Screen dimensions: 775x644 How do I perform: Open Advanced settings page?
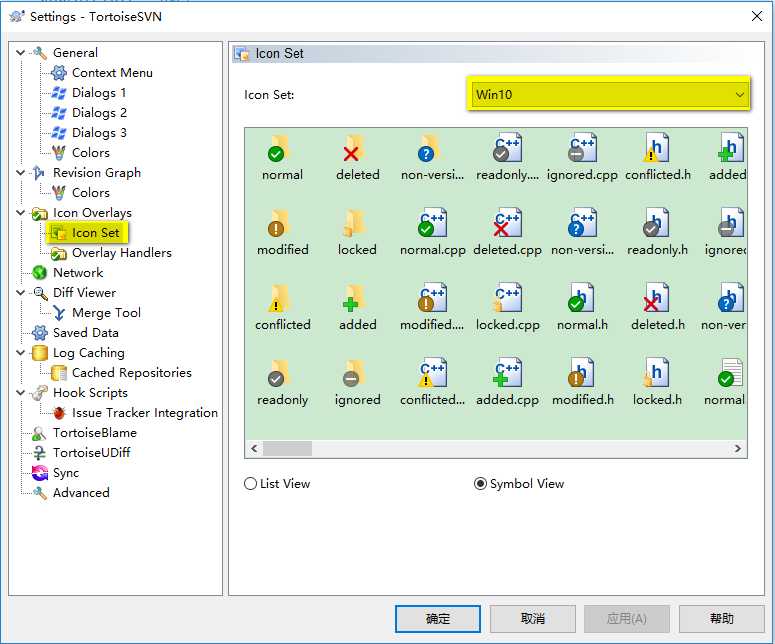(x=81, y=493)
